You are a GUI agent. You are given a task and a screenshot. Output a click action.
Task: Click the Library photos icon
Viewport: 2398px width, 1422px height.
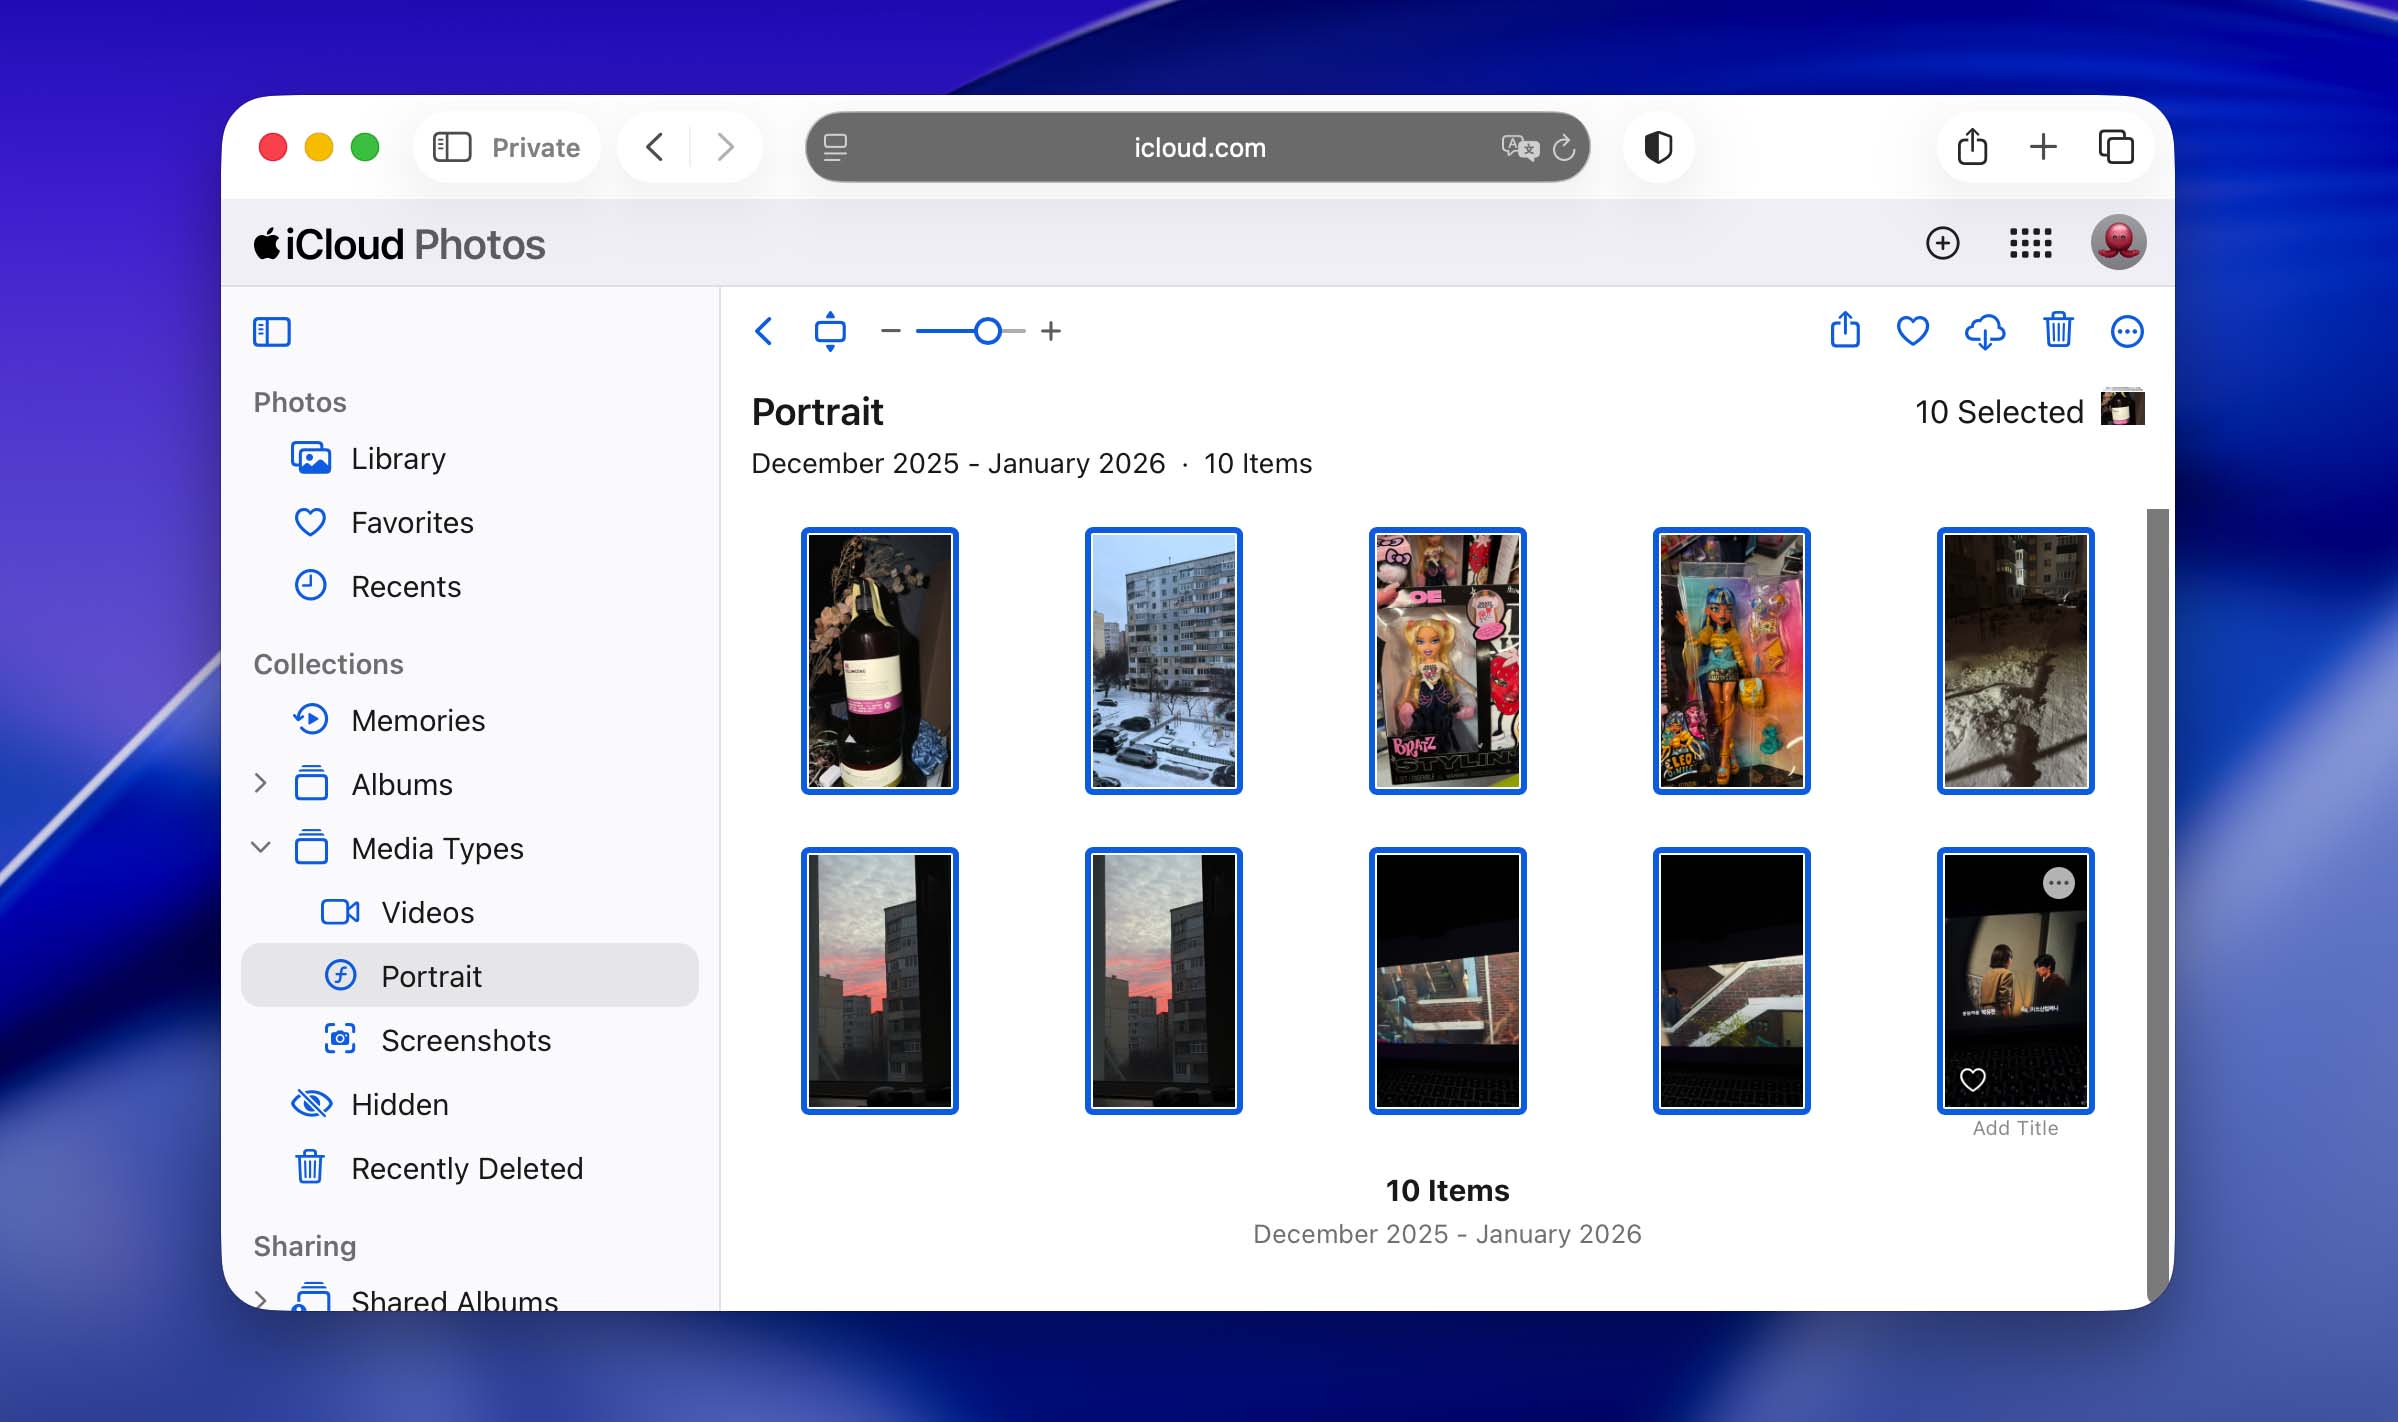(x=311, y=457)
